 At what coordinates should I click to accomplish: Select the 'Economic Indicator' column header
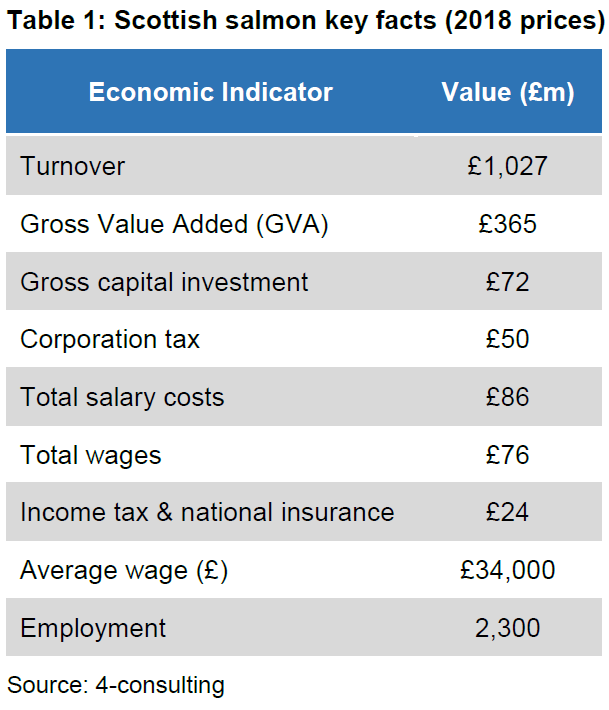[210, 93]
